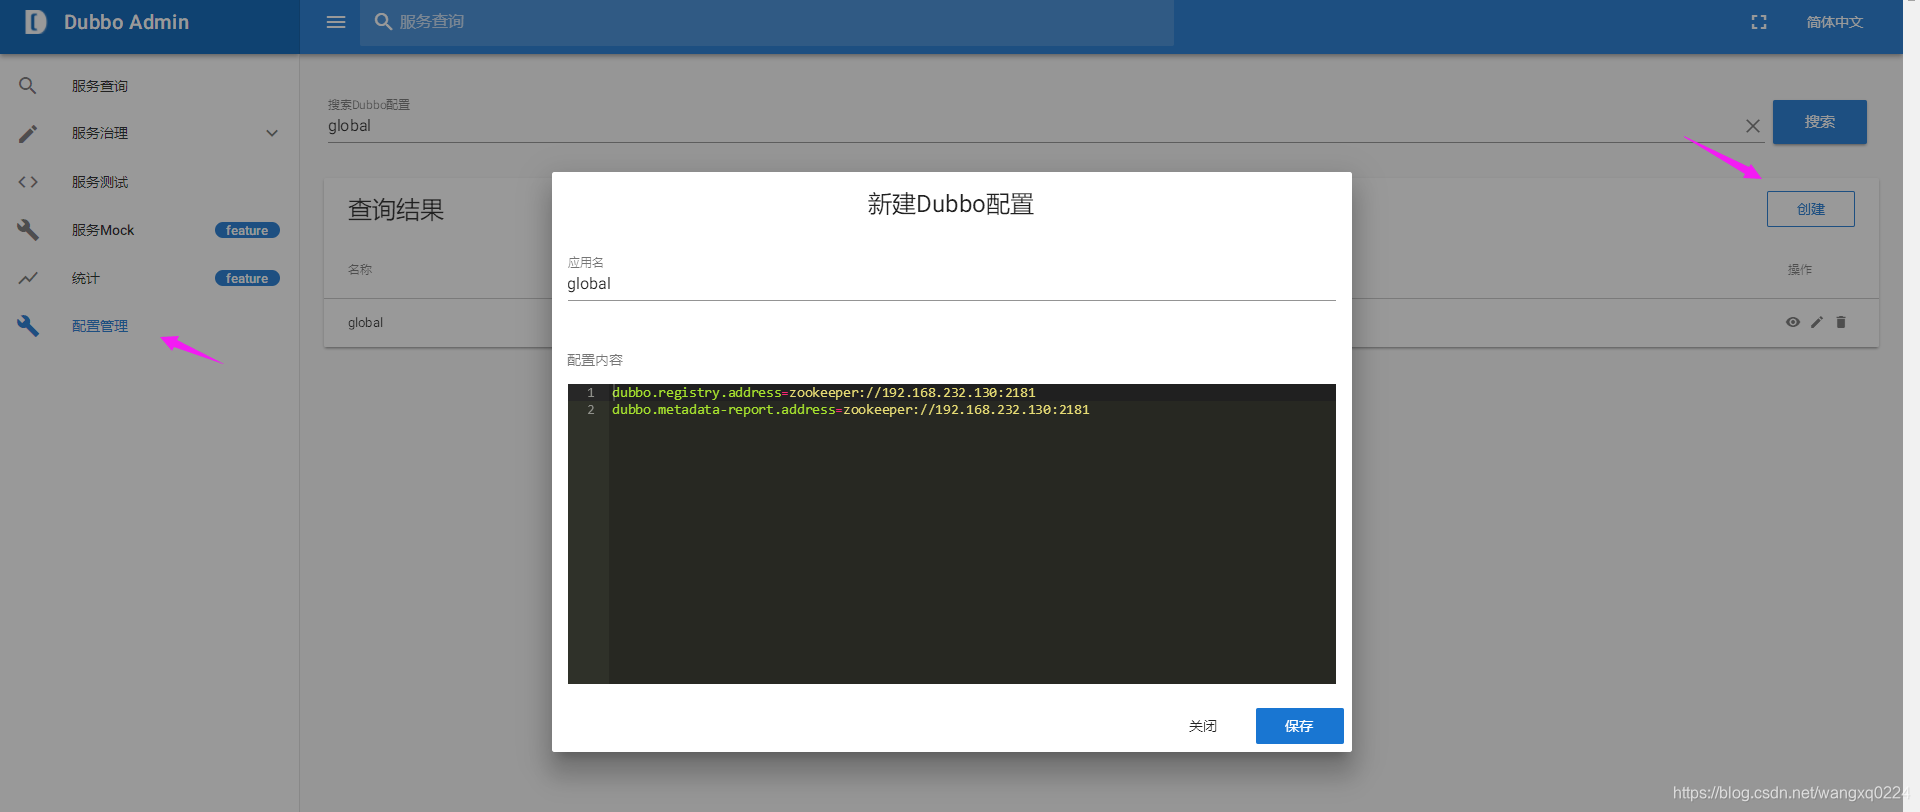
Task: Click the global row name in results
Action: point(365,323)
